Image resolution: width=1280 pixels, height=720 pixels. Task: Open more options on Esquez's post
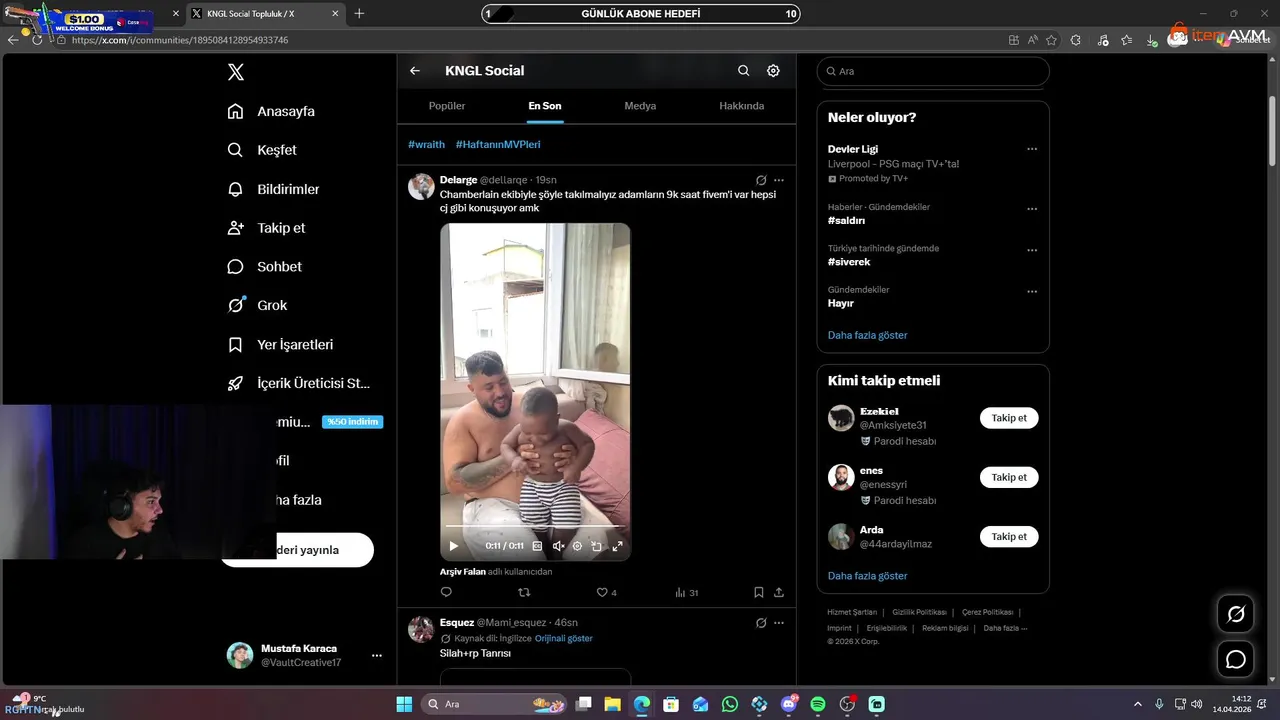click(779, 623)
